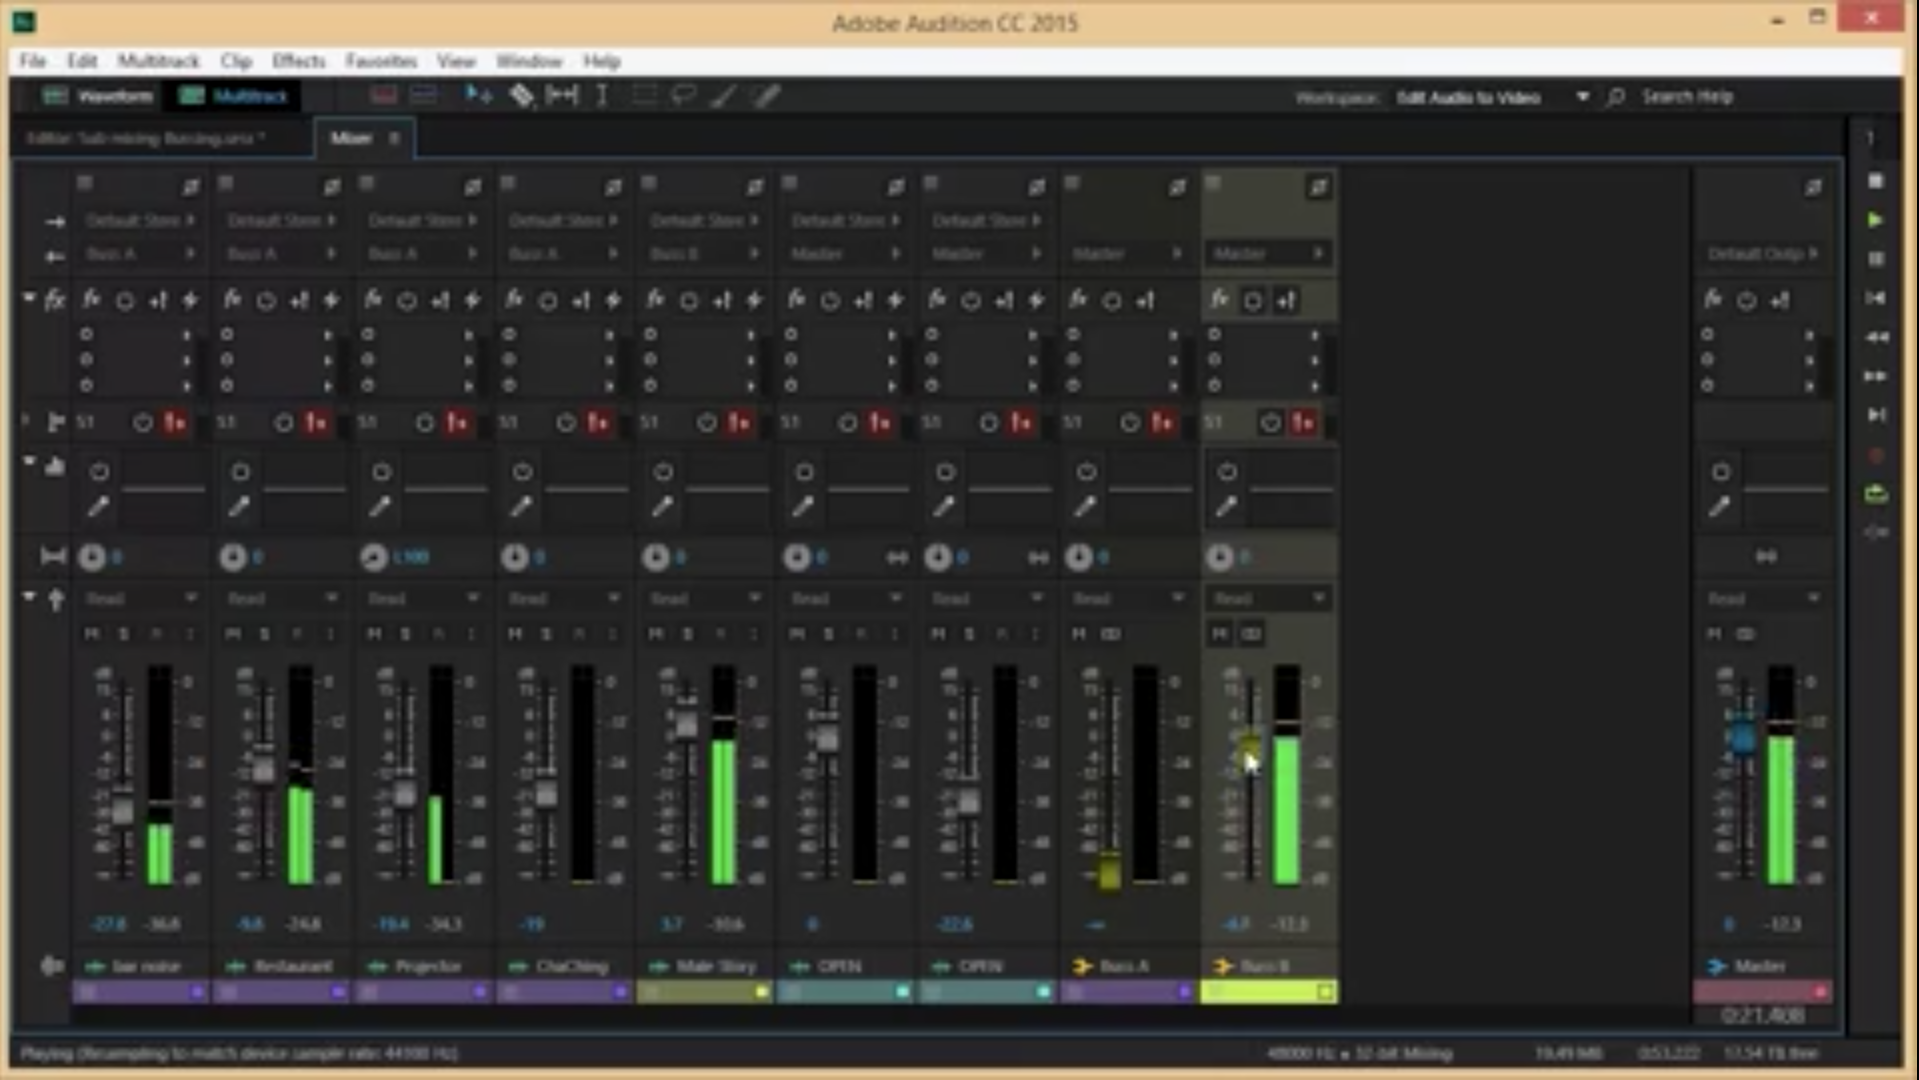Select the Razor tool

coord(521,95)
